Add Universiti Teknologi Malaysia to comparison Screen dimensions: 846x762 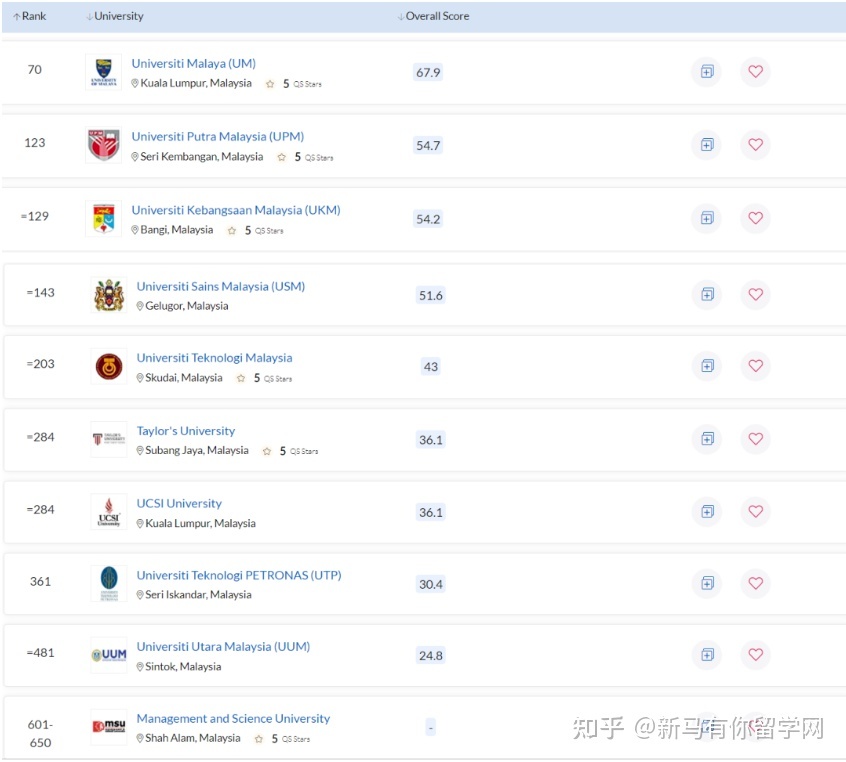[706, 366]
